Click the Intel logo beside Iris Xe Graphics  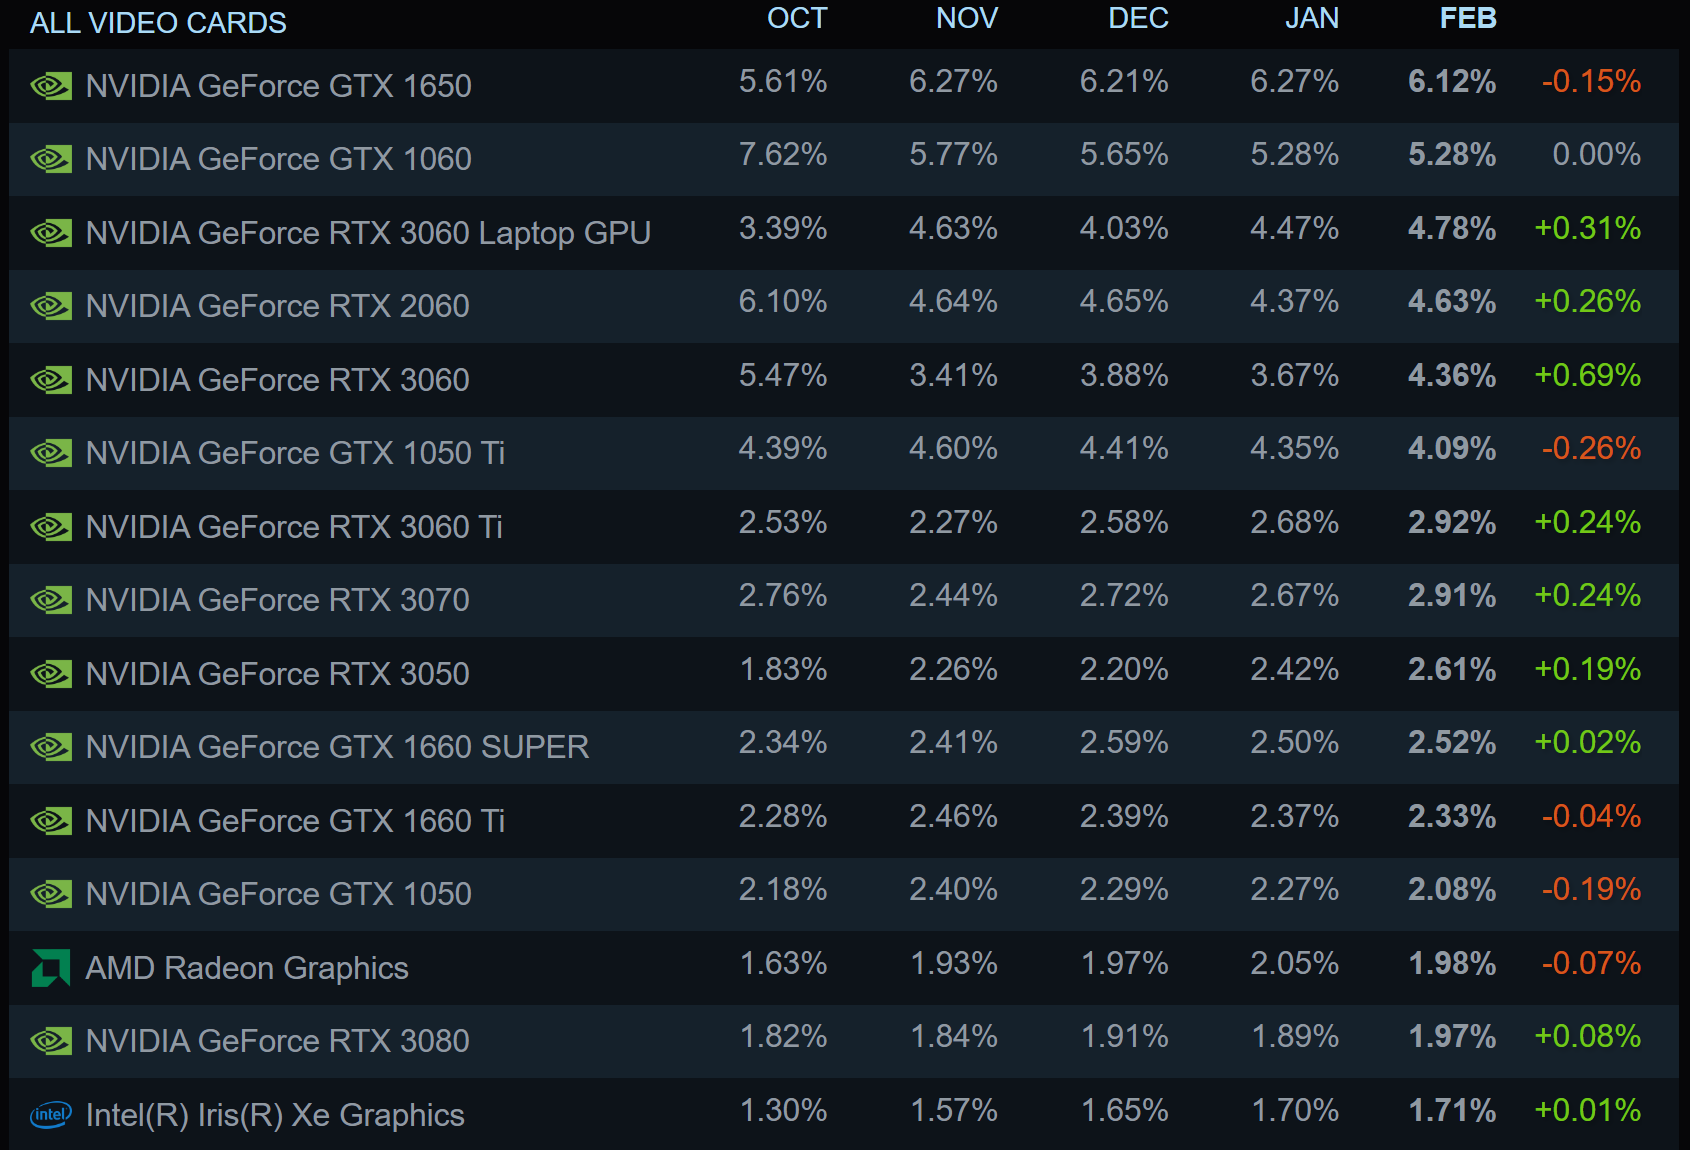click(x=51, y=1115)
